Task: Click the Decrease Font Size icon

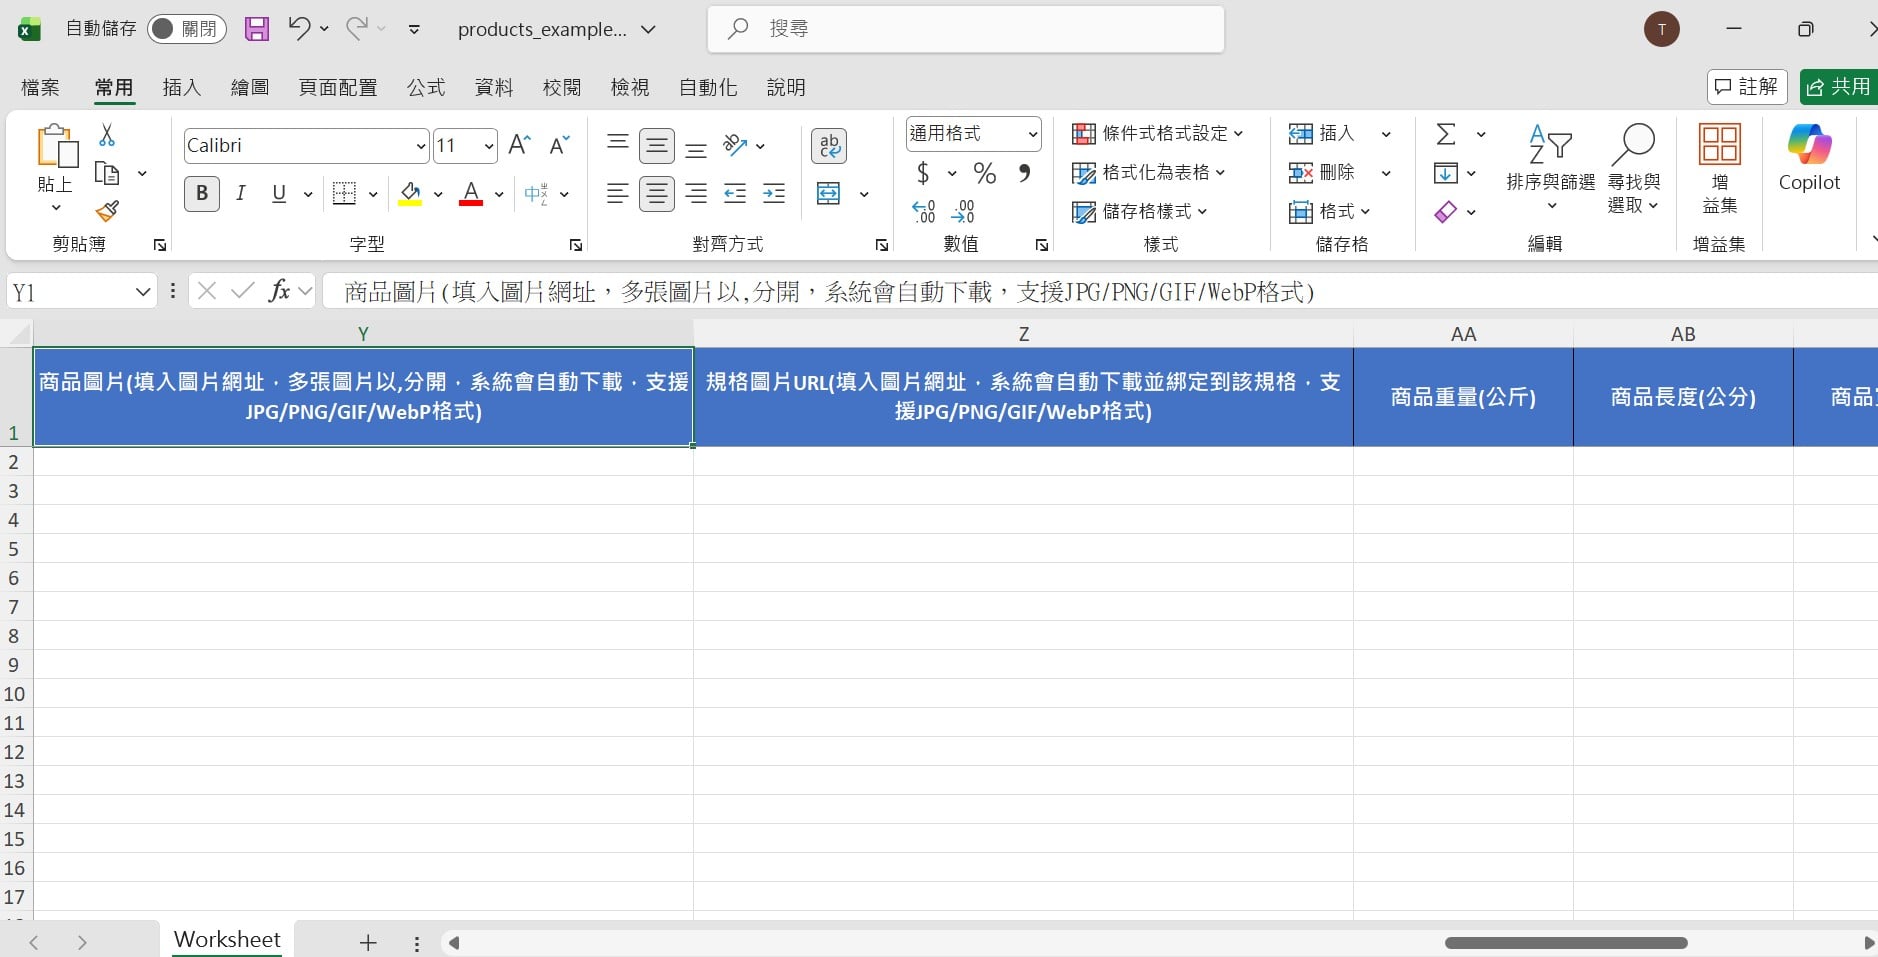Action: [559, 145]
